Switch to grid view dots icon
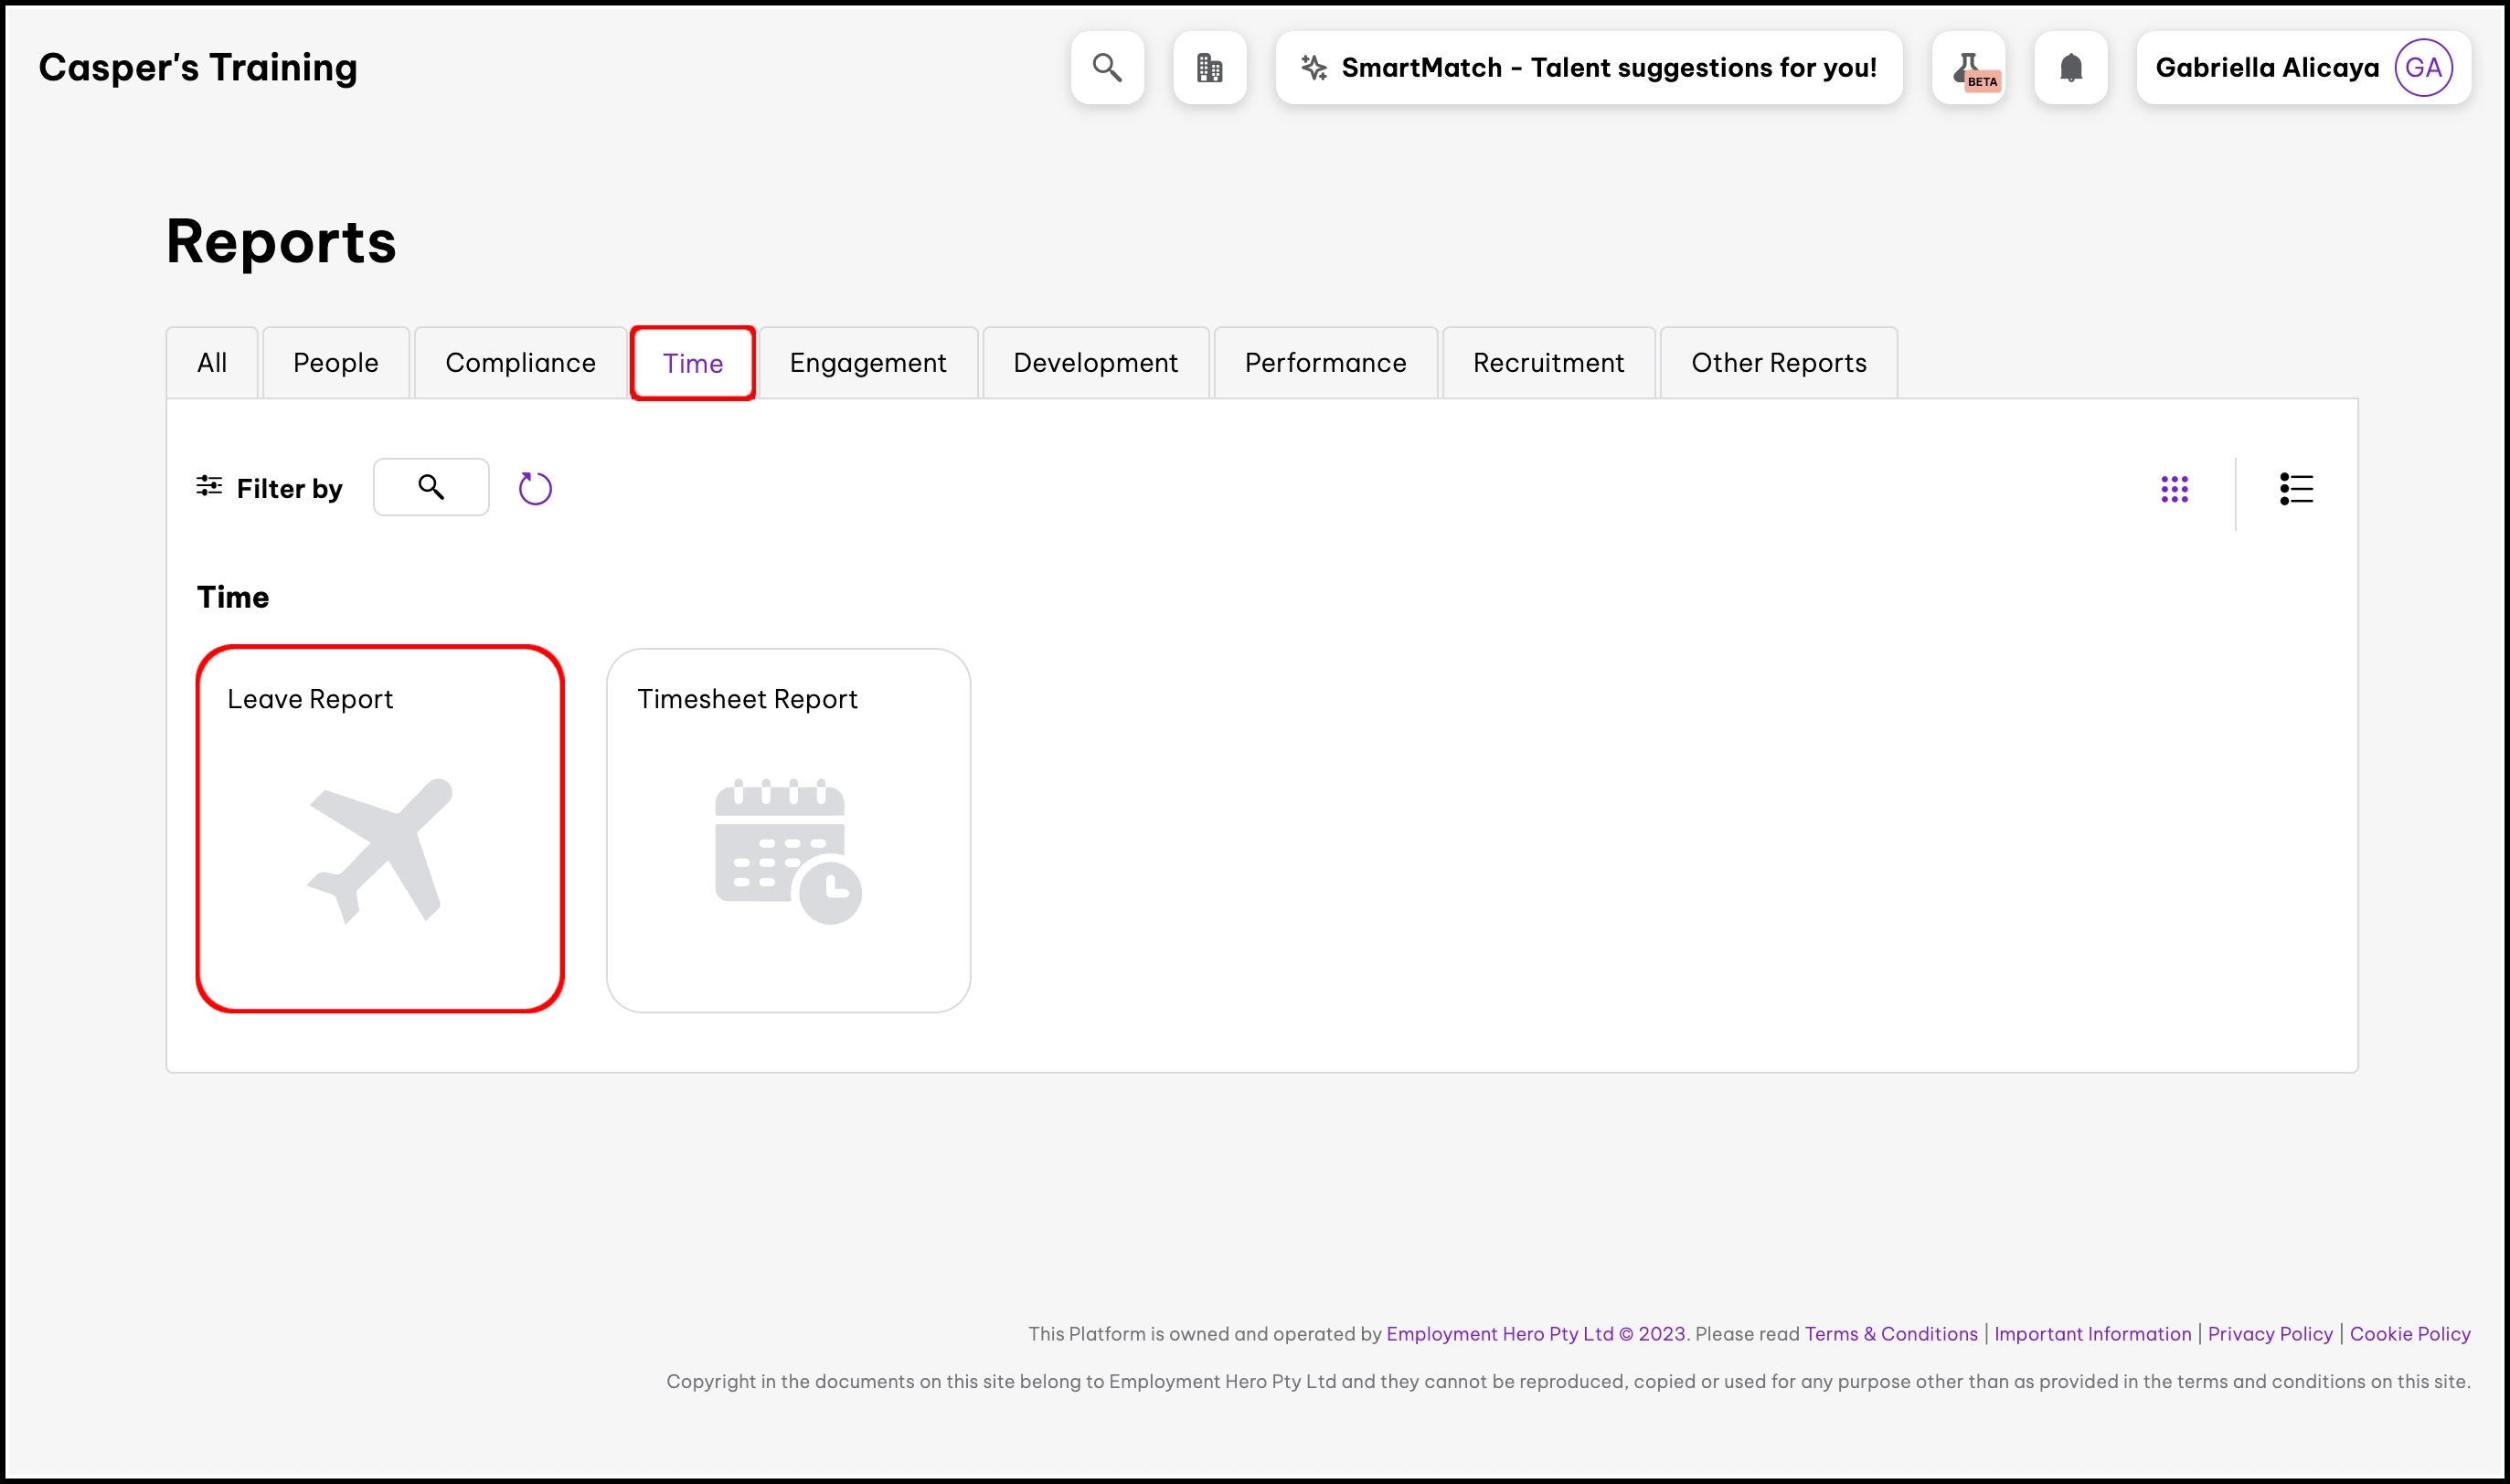 2174,489
